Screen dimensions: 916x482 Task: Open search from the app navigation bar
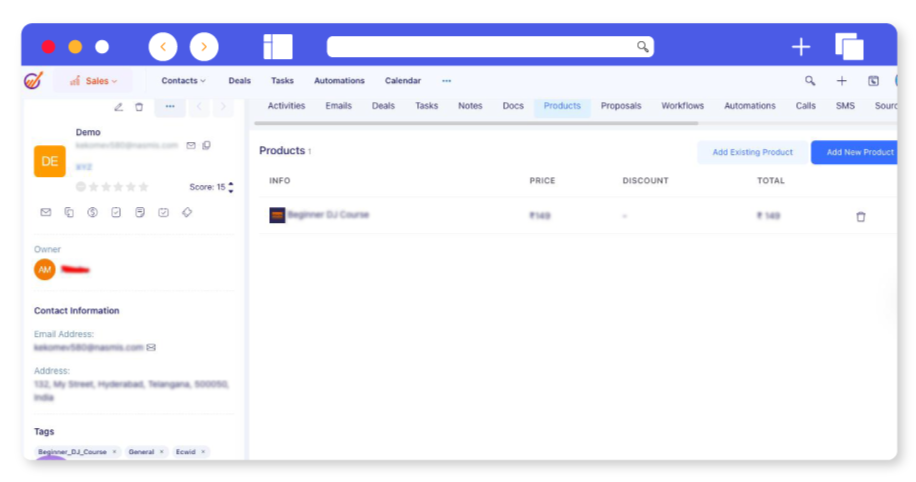tap(810, 81)
